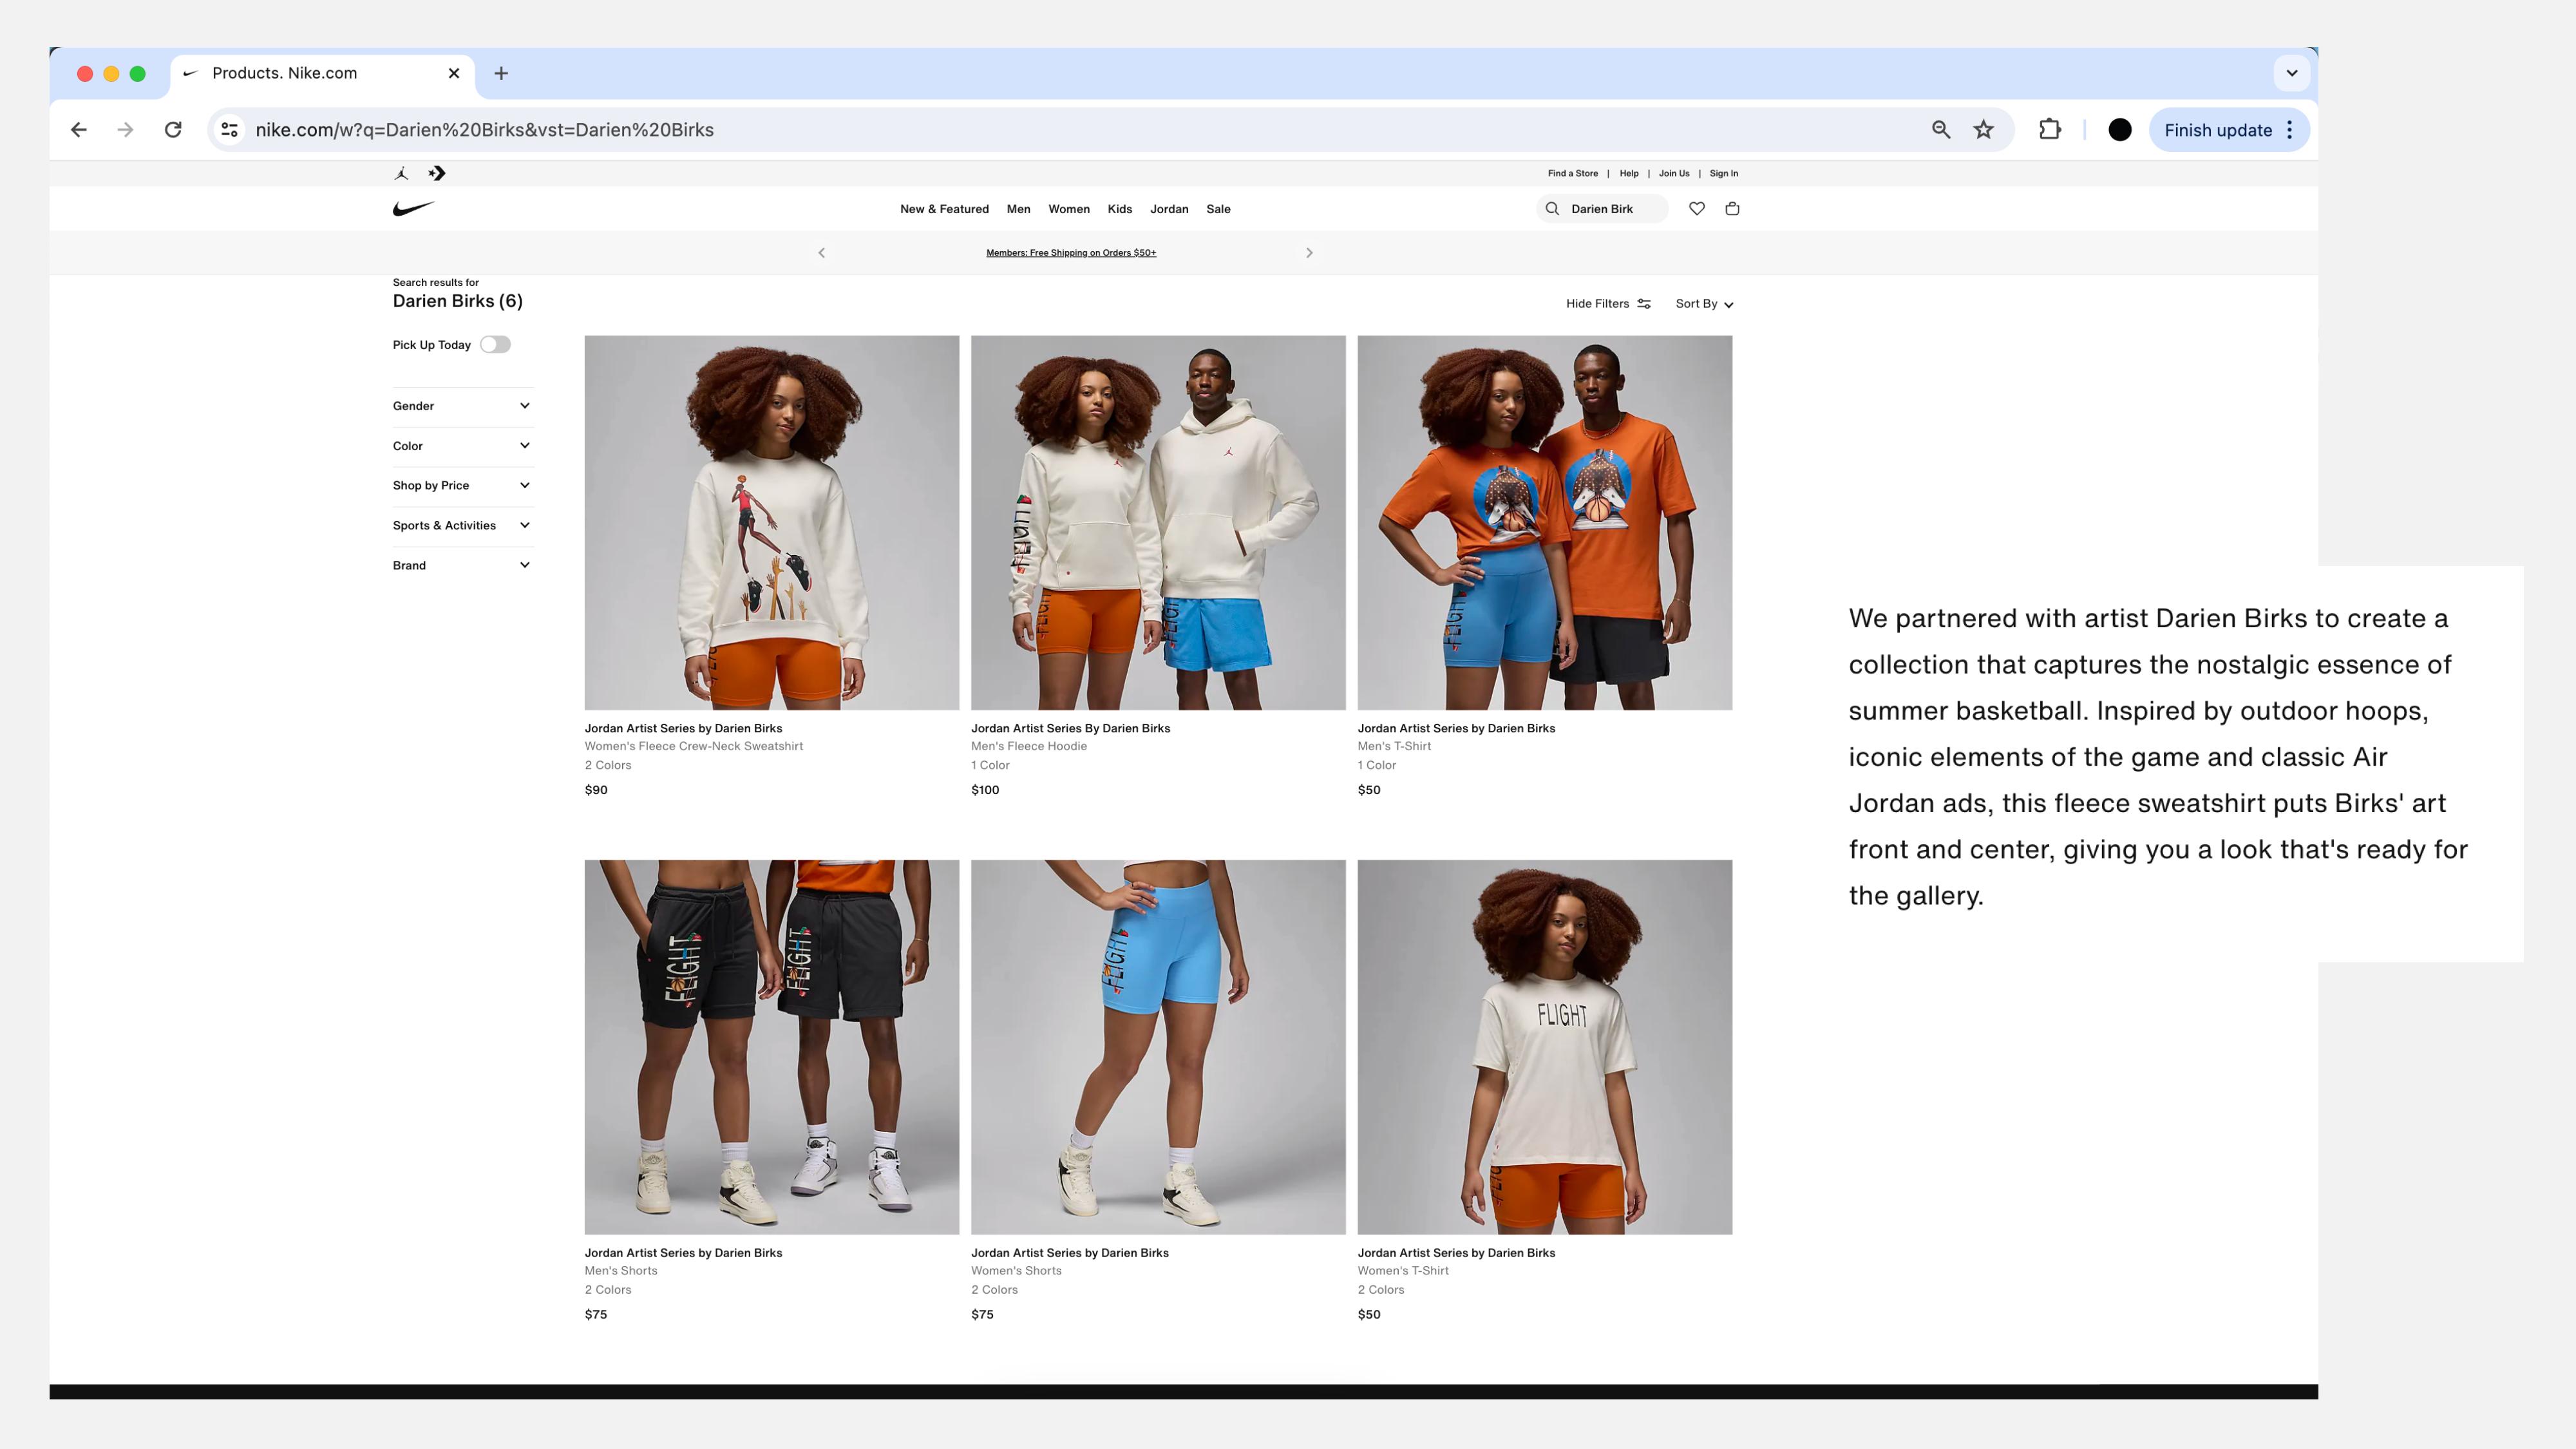Open the shopping bag icon

point(1732,208)
